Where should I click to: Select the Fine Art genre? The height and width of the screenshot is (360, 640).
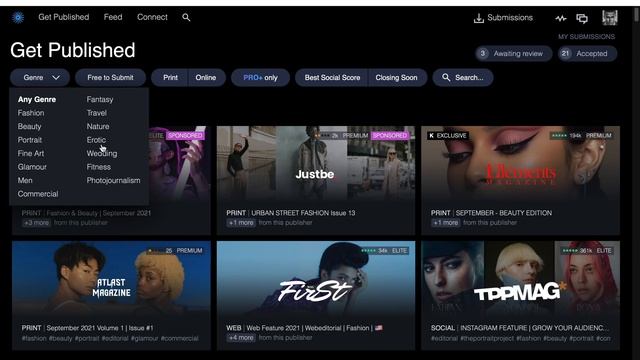tap(31, 153)
